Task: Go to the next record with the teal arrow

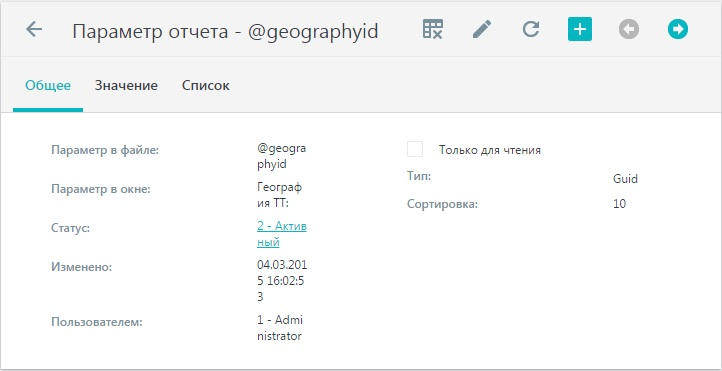Action: click(x=678, y=29)
